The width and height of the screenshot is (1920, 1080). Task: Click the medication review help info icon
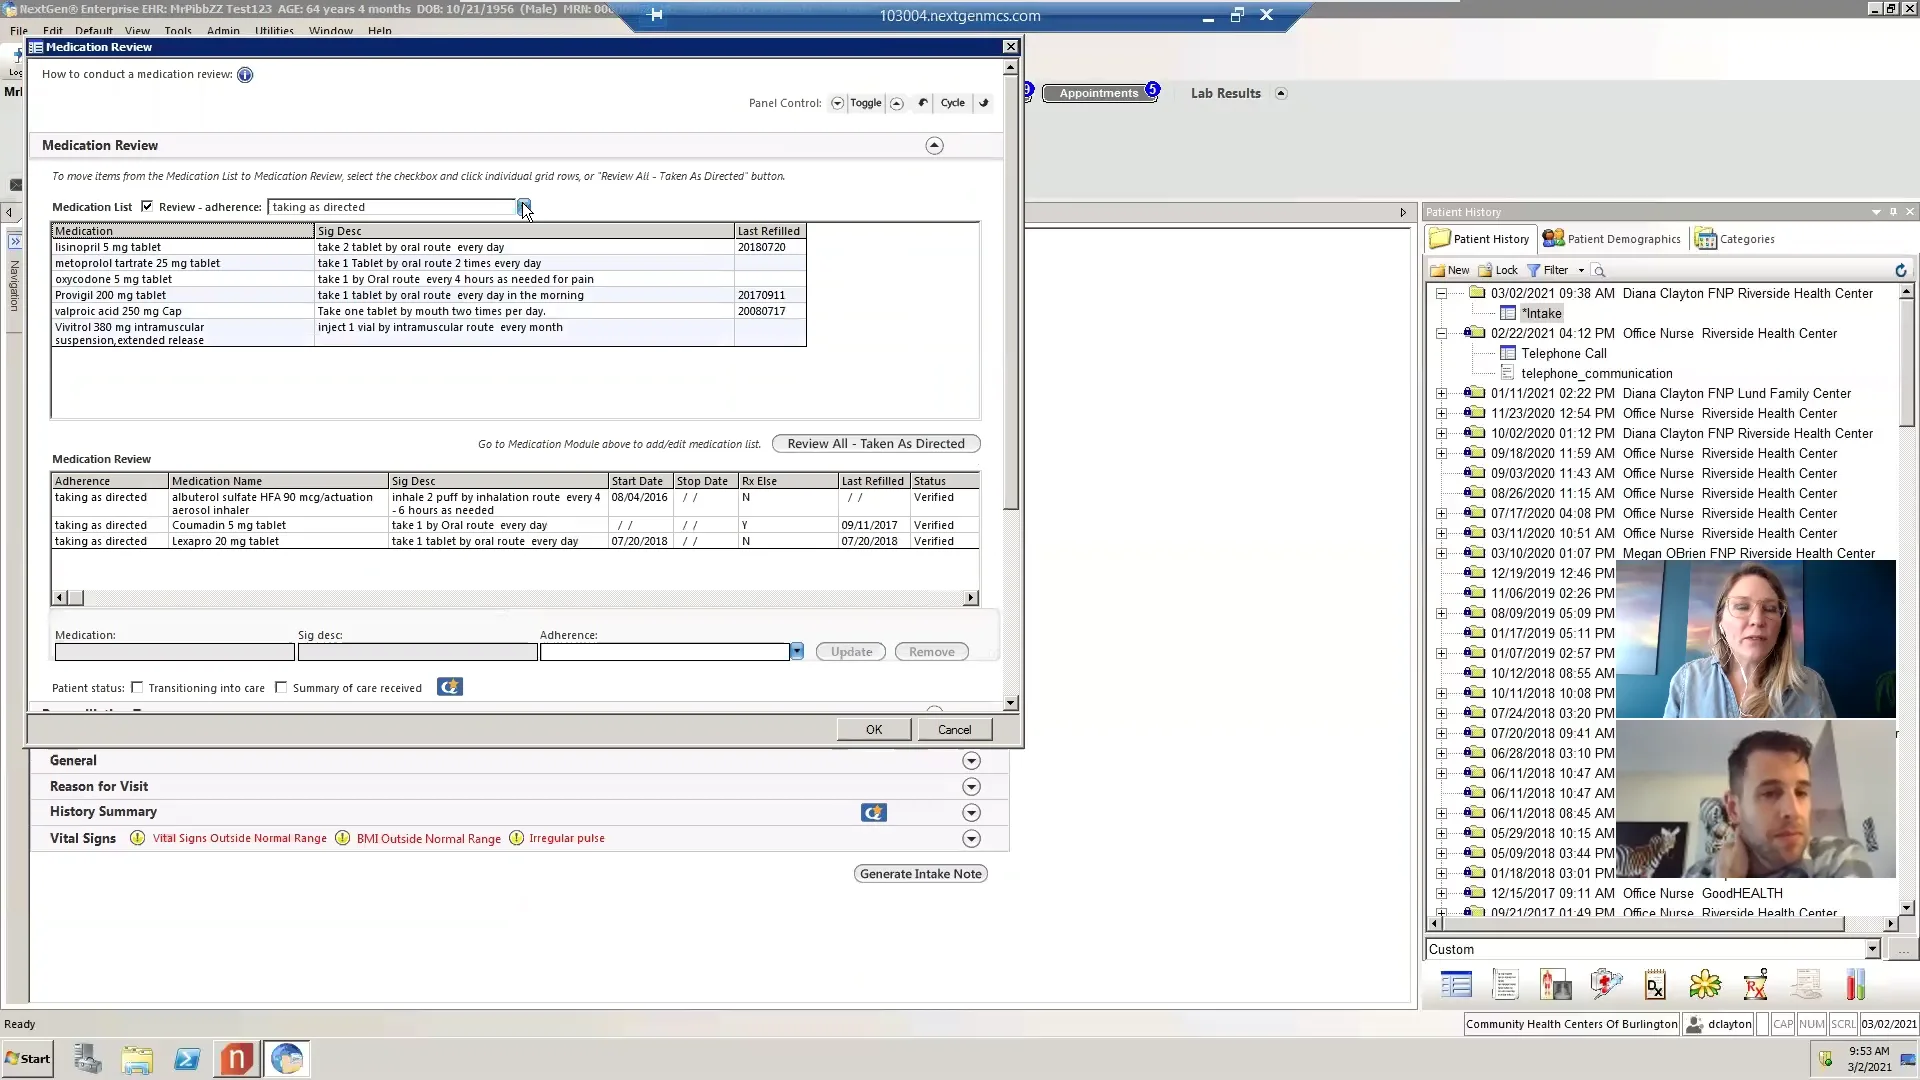(244, 75)
